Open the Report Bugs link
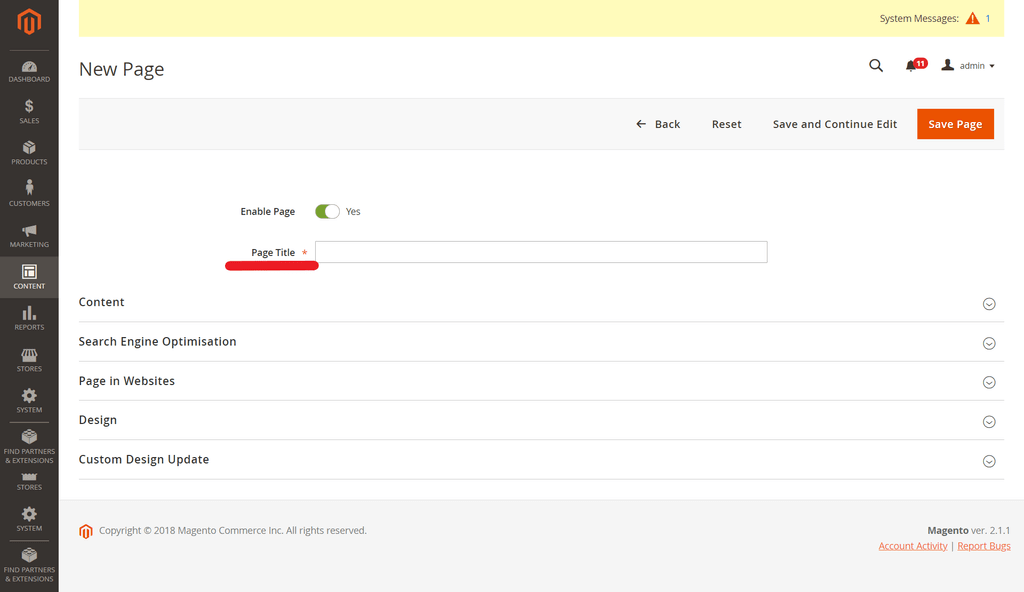This screenshot has height=592, width=1024. tap(984, 546)
